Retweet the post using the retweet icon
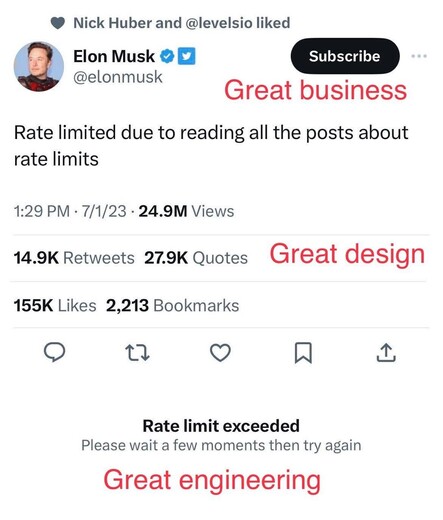This screenshot has height=520, width=443. (137, 353)
